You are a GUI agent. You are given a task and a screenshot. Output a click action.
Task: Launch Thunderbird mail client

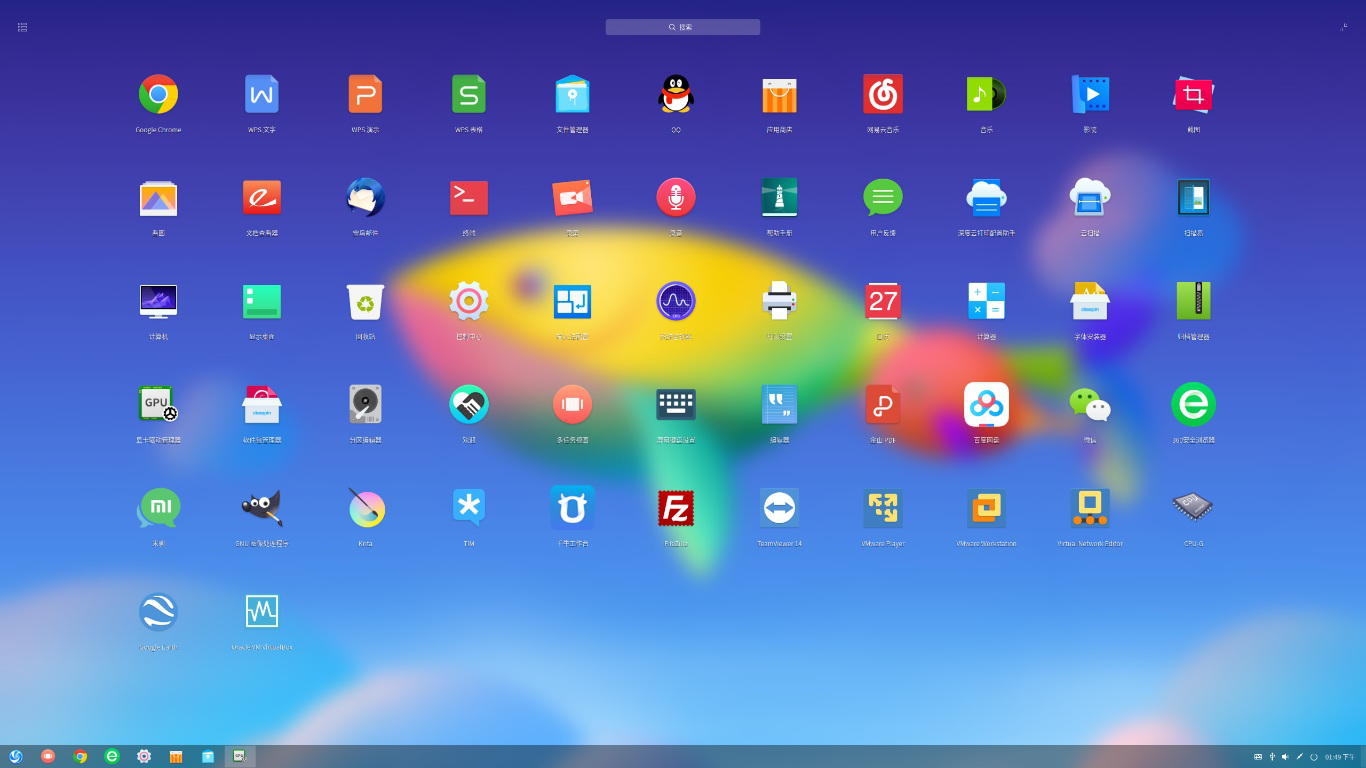point(365,198)
